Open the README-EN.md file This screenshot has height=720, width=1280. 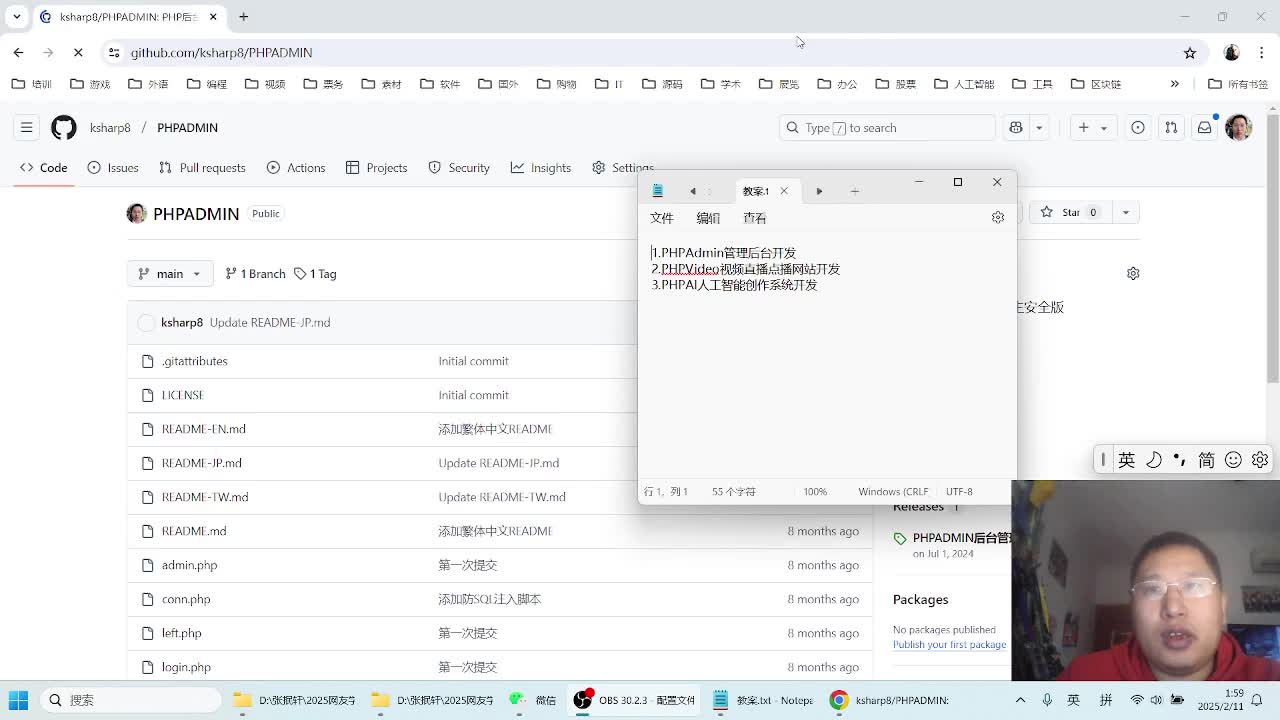(x=203, y=429)
